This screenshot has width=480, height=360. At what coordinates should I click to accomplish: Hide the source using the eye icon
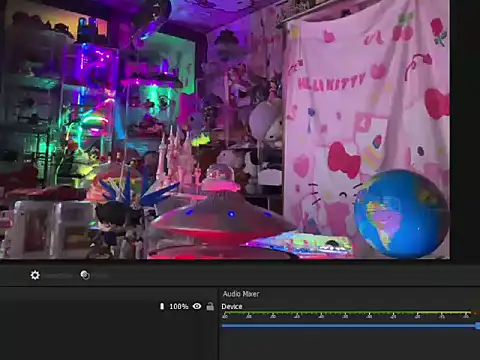coord(197,306)
